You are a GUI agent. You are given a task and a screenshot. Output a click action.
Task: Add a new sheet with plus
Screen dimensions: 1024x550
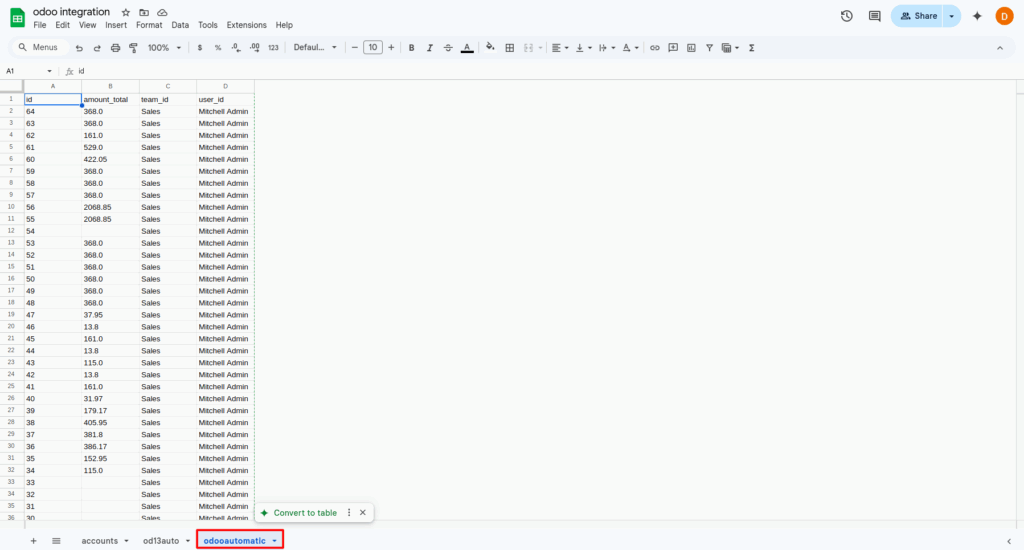click(33, 541)
